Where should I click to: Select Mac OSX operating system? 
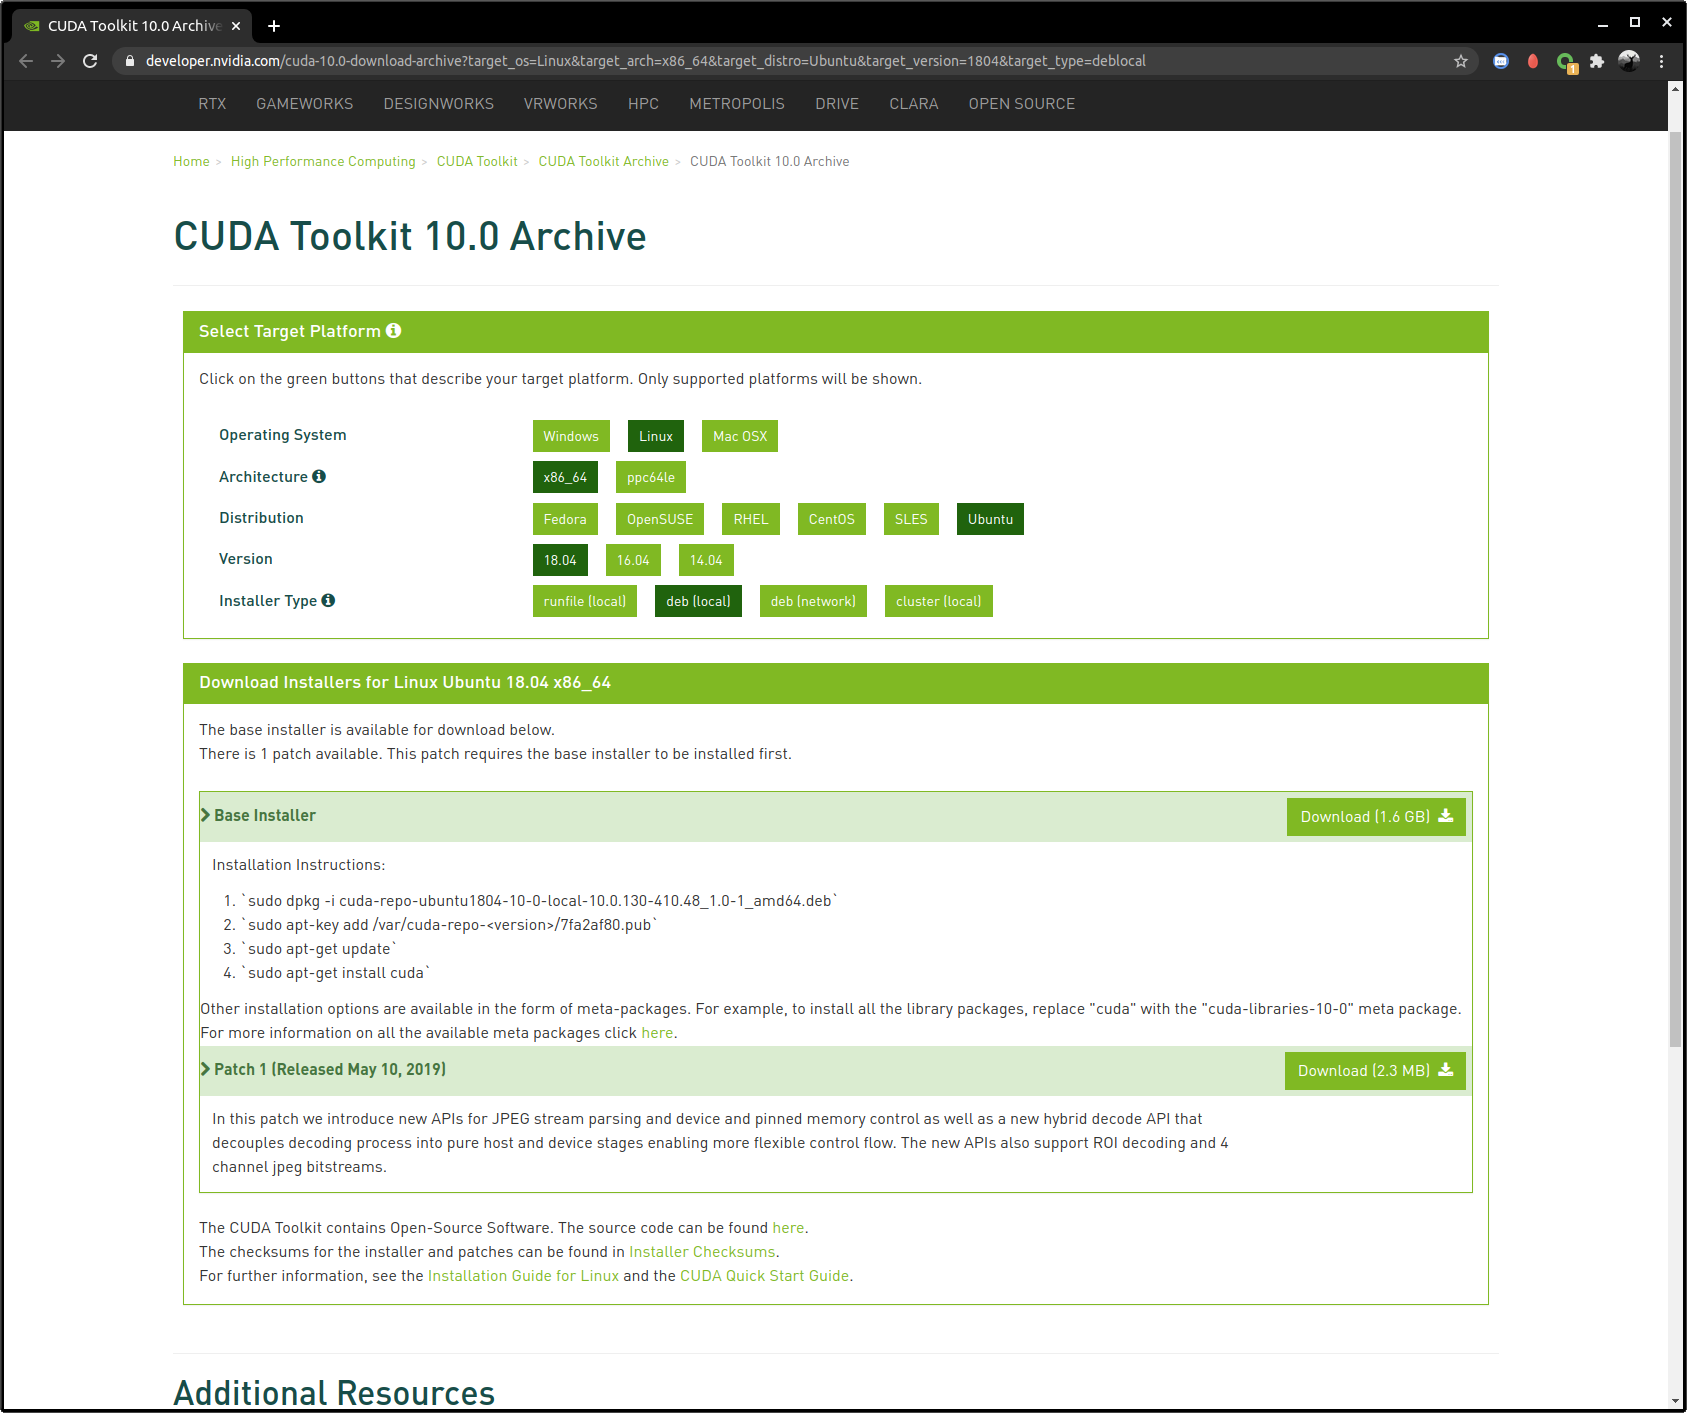[x=740, y=436]
